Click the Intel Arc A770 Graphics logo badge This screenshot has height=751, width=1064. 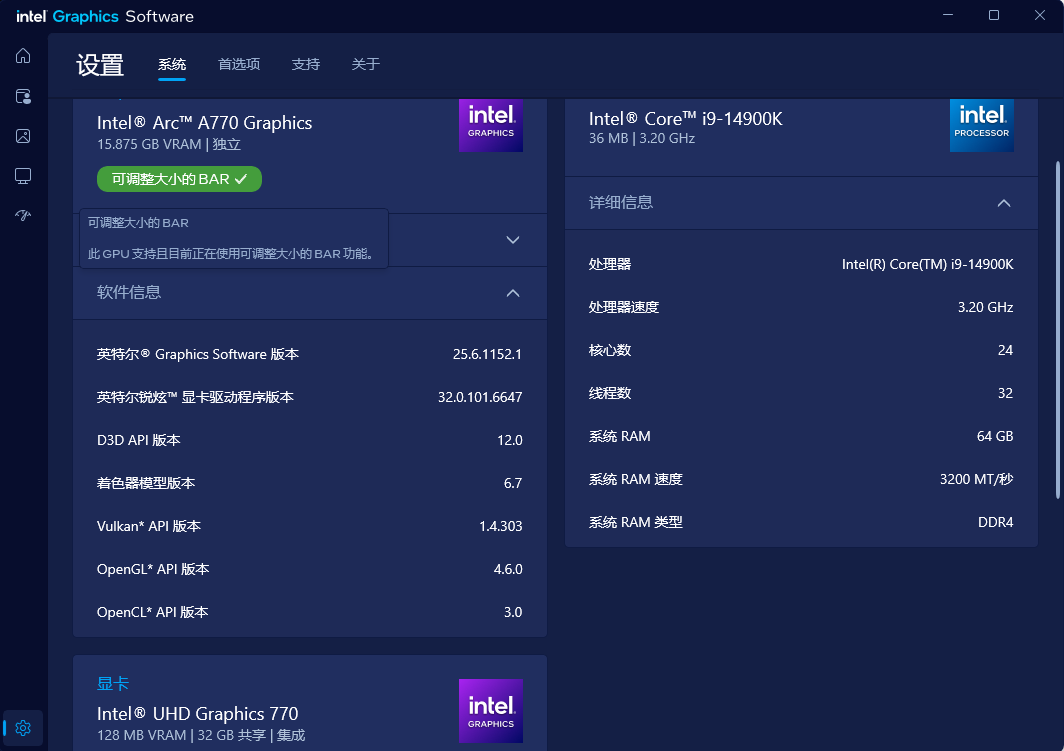(x=490, y=124)
